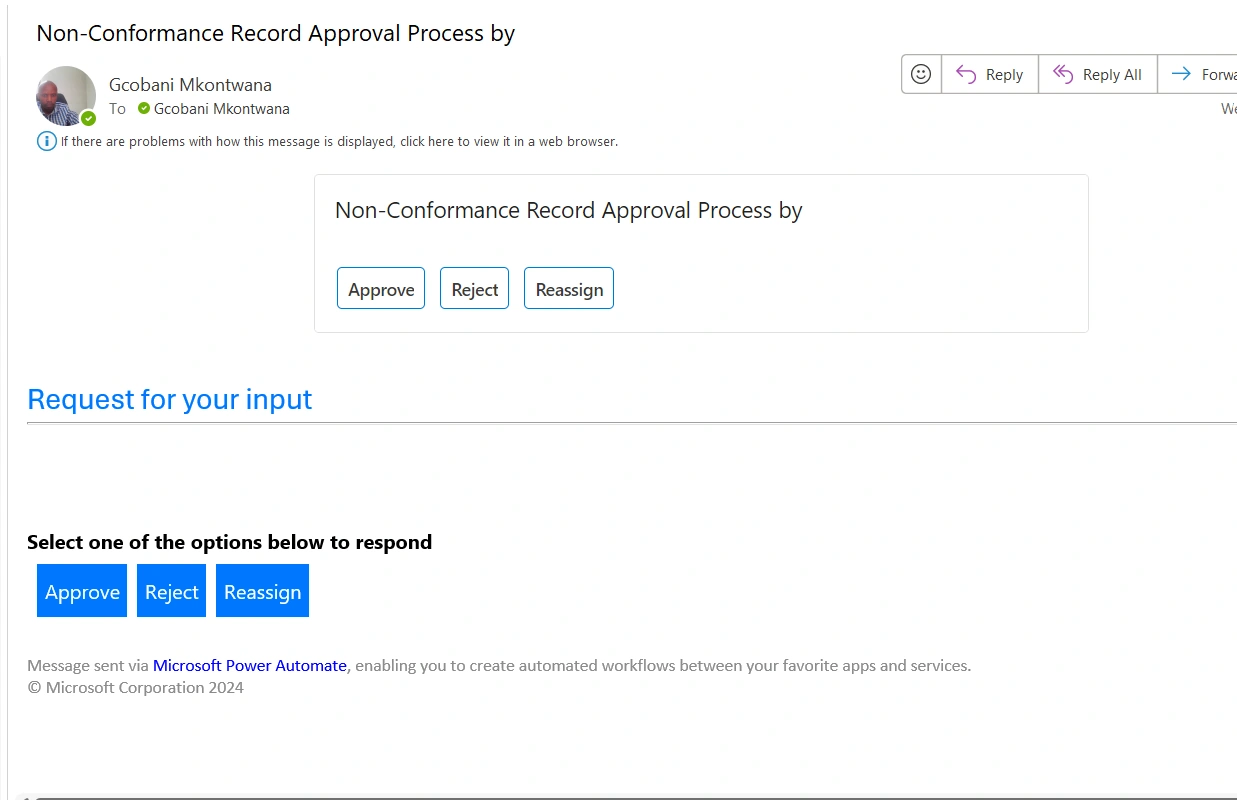The width and height of the screenshot is (1237, 800).
Task: Reply to this approval email
Action: click(990, 74)
